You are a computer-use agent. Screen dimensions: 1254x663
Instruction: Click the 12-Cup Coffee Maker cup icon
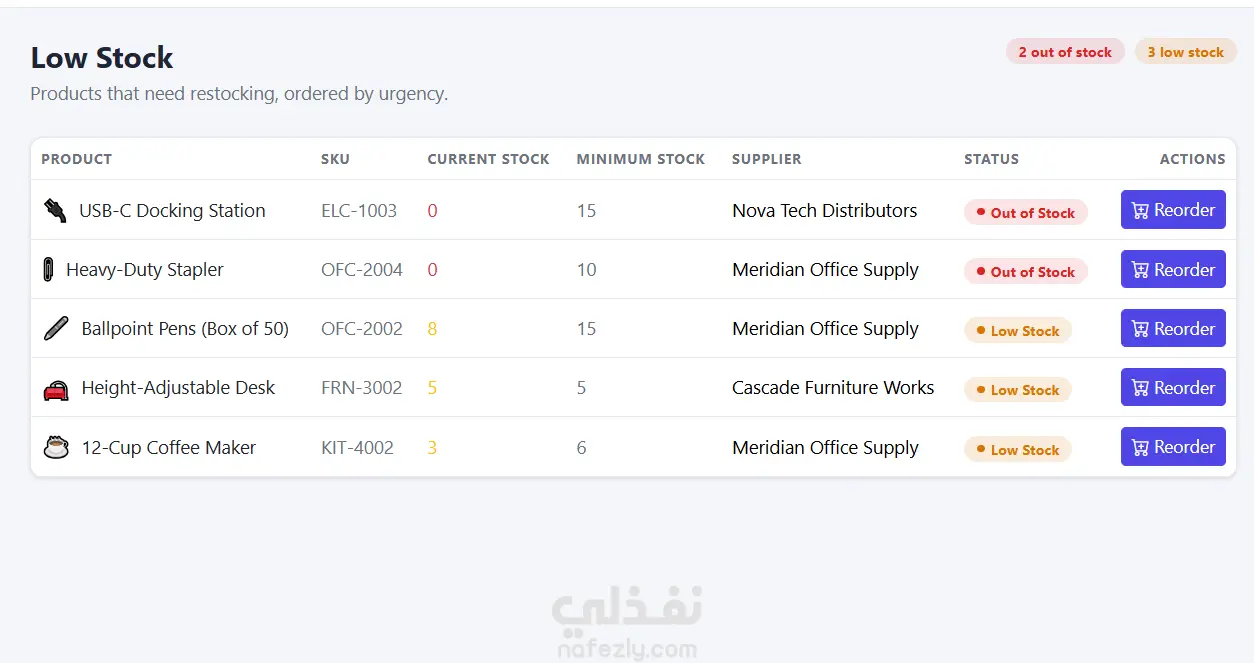coord(56,447)
